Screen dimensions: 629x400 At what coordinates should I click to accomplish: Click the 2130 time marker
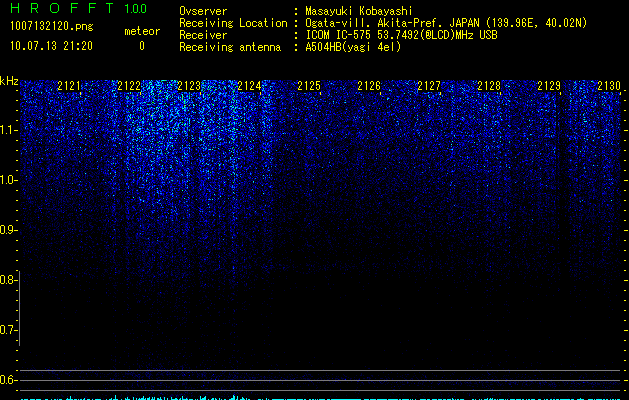[609, 86]
